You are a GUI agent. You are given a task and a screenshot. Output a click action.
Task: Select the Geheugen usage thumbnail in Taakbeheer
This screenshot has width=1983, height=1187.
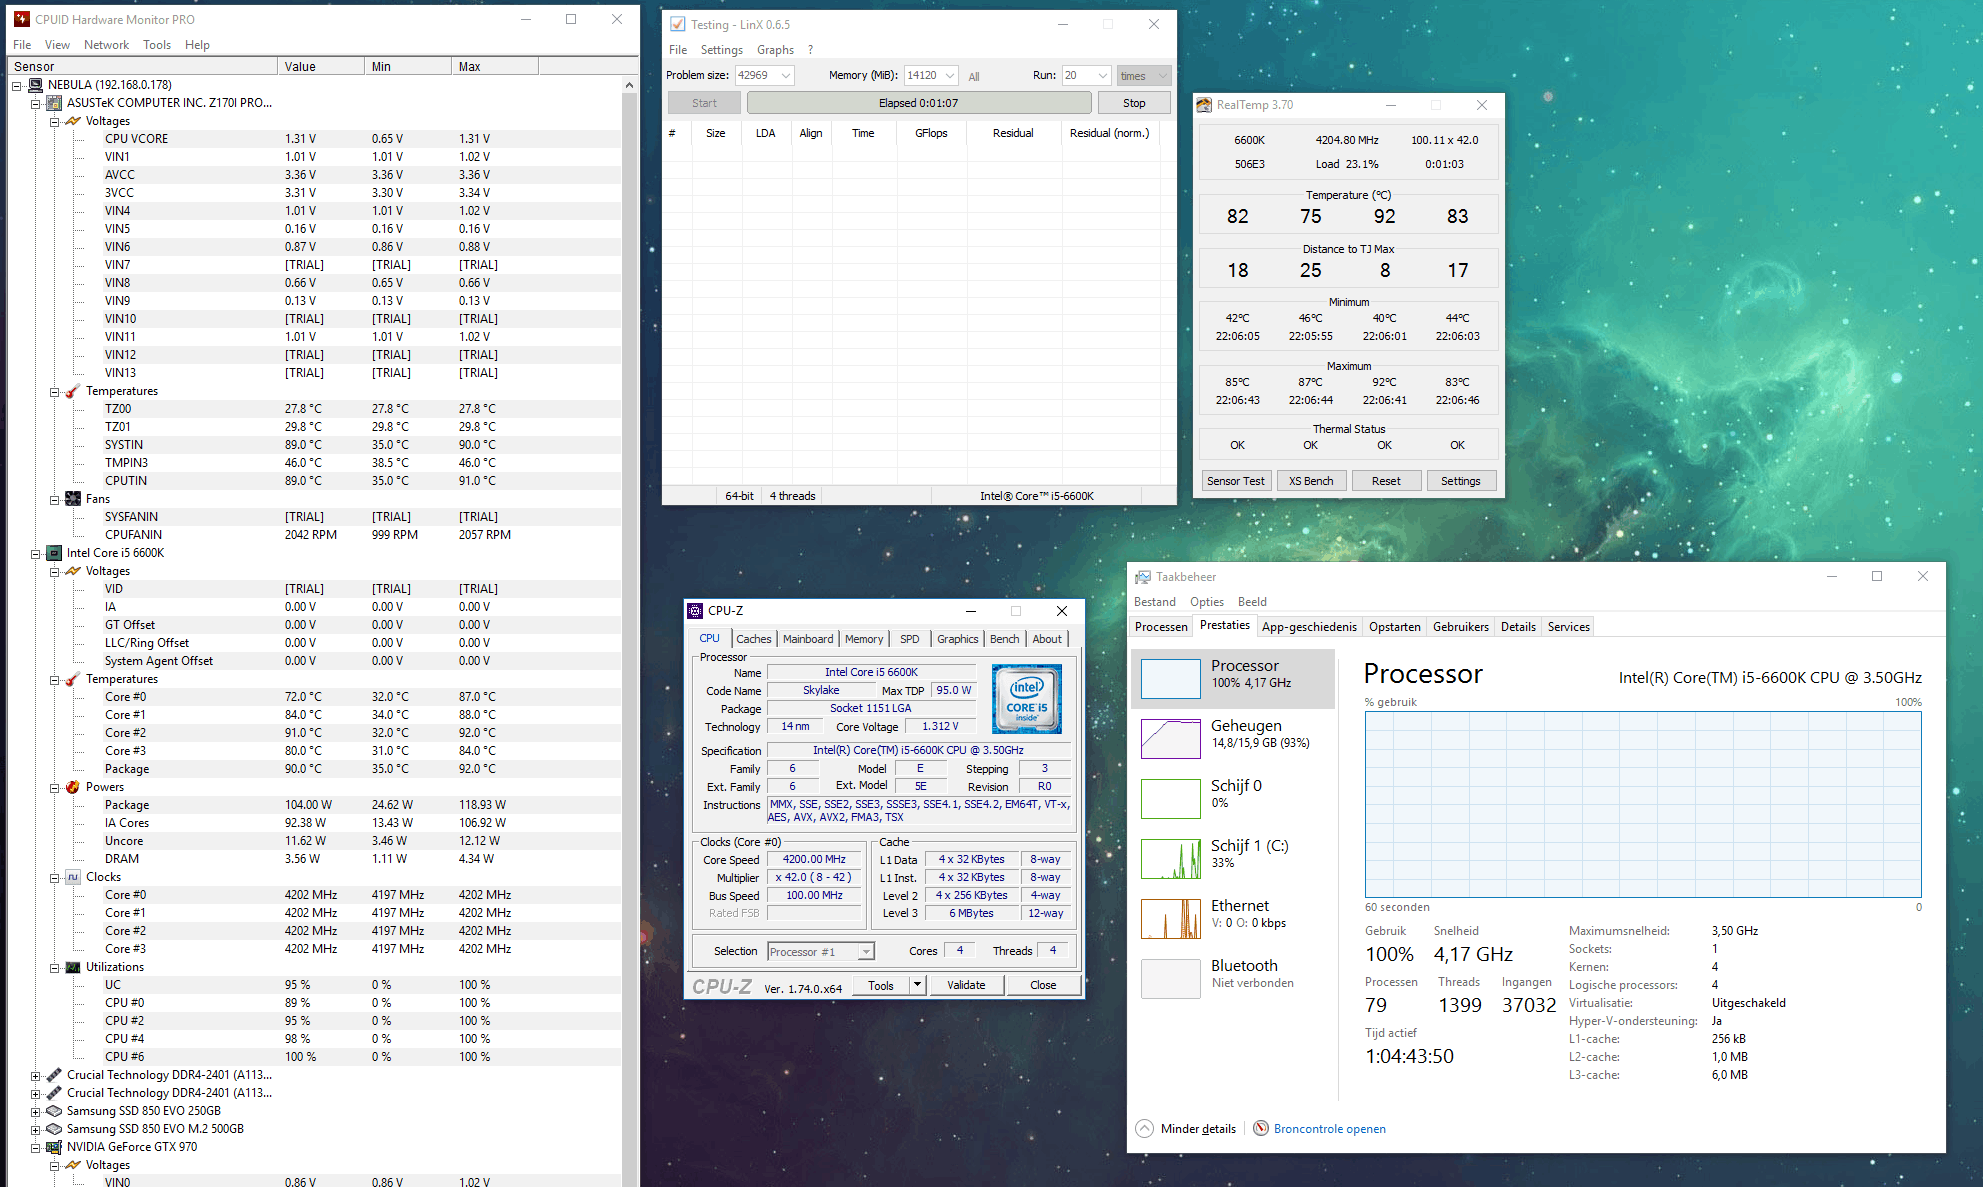pos(1171,739)
